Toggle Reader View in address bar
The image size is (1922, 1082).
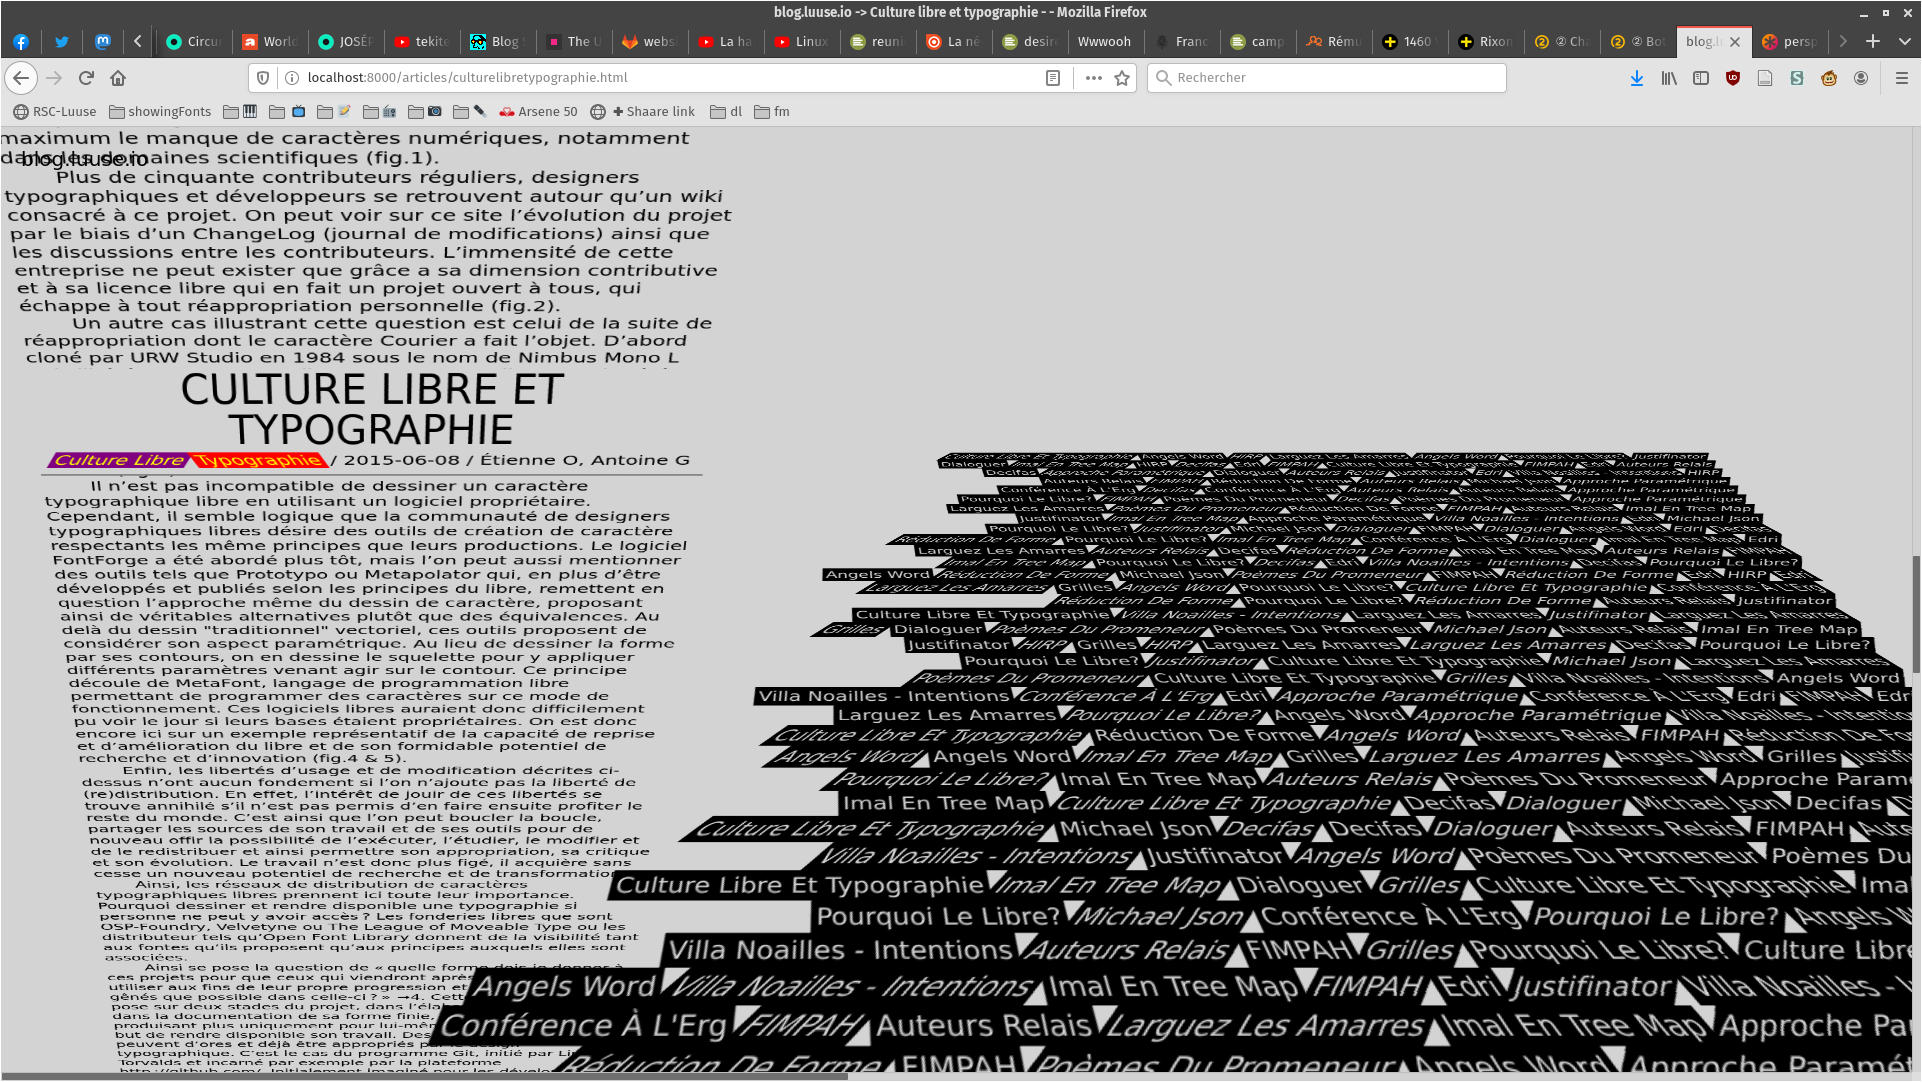pos(1053,78)
